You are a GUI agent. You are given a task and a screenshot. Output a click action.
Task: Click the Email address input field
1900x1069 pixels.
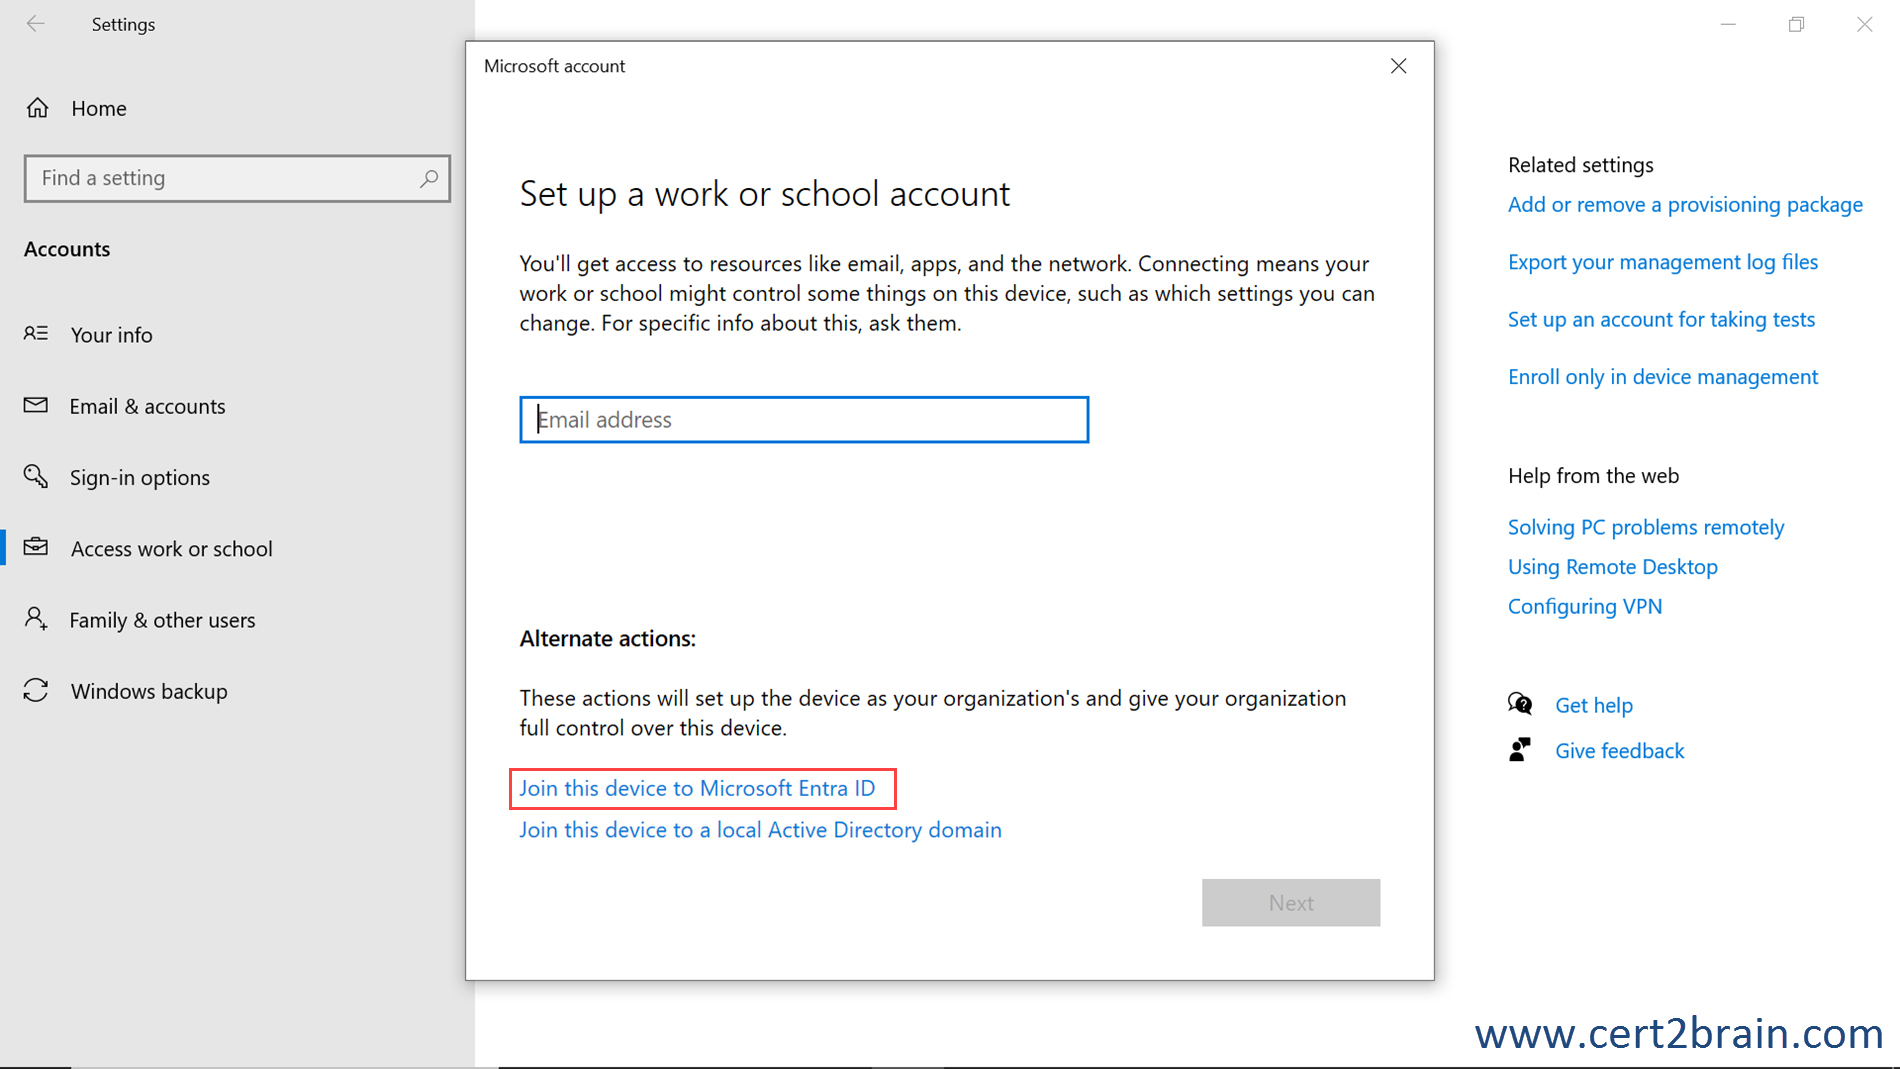(804, 419)
